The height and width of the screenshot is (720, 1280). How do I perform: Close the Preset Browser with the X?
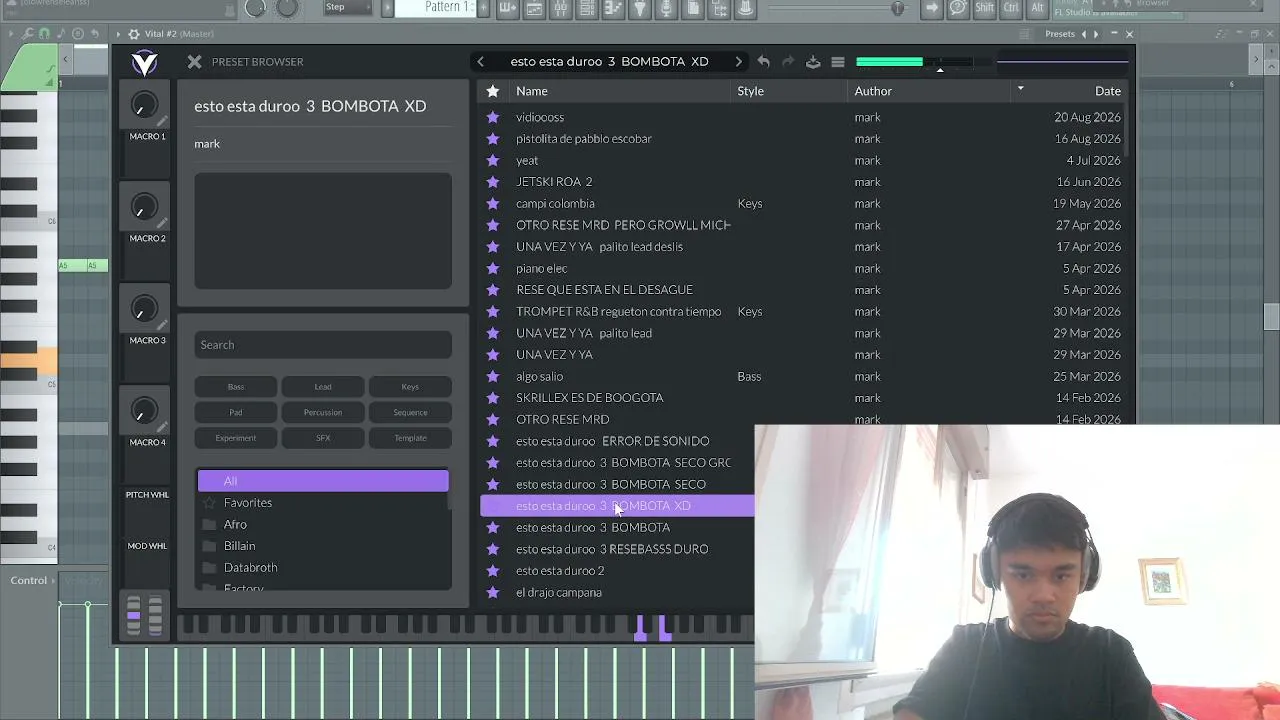point(194,62)
